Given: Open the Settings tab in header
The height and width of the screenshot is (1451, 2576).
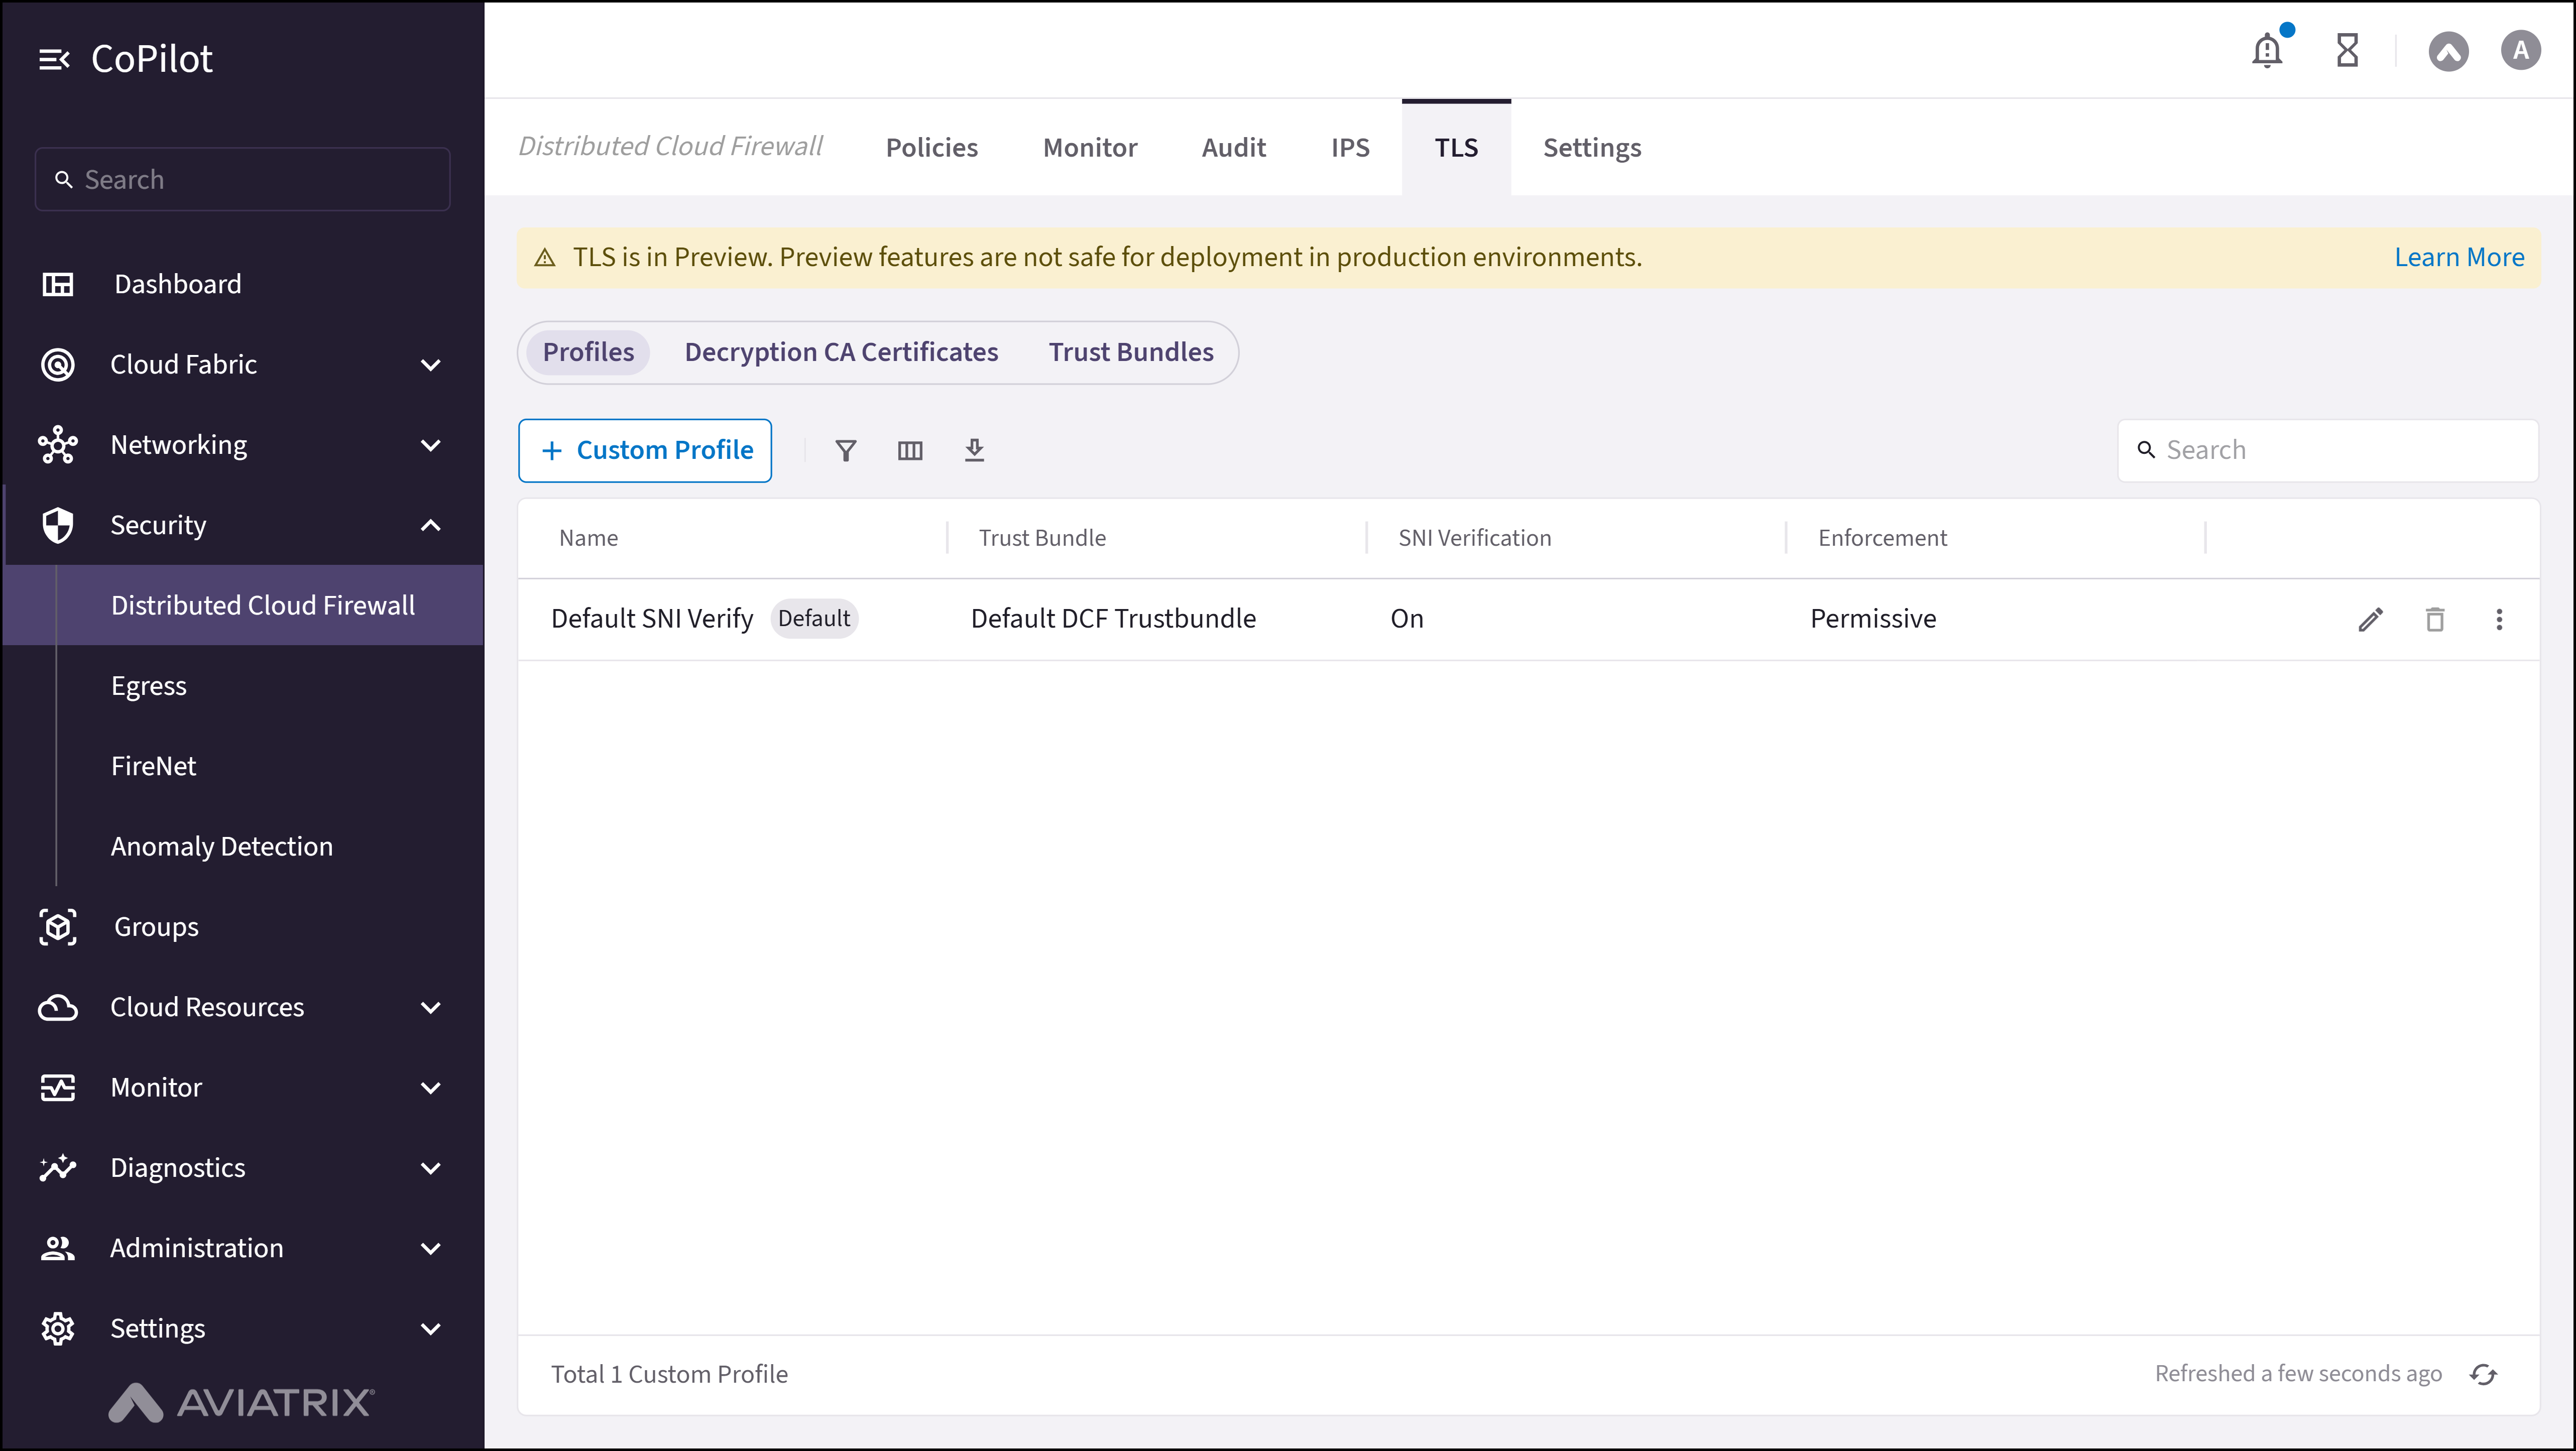Looking at the screenshot, I should pos(1592,148).
